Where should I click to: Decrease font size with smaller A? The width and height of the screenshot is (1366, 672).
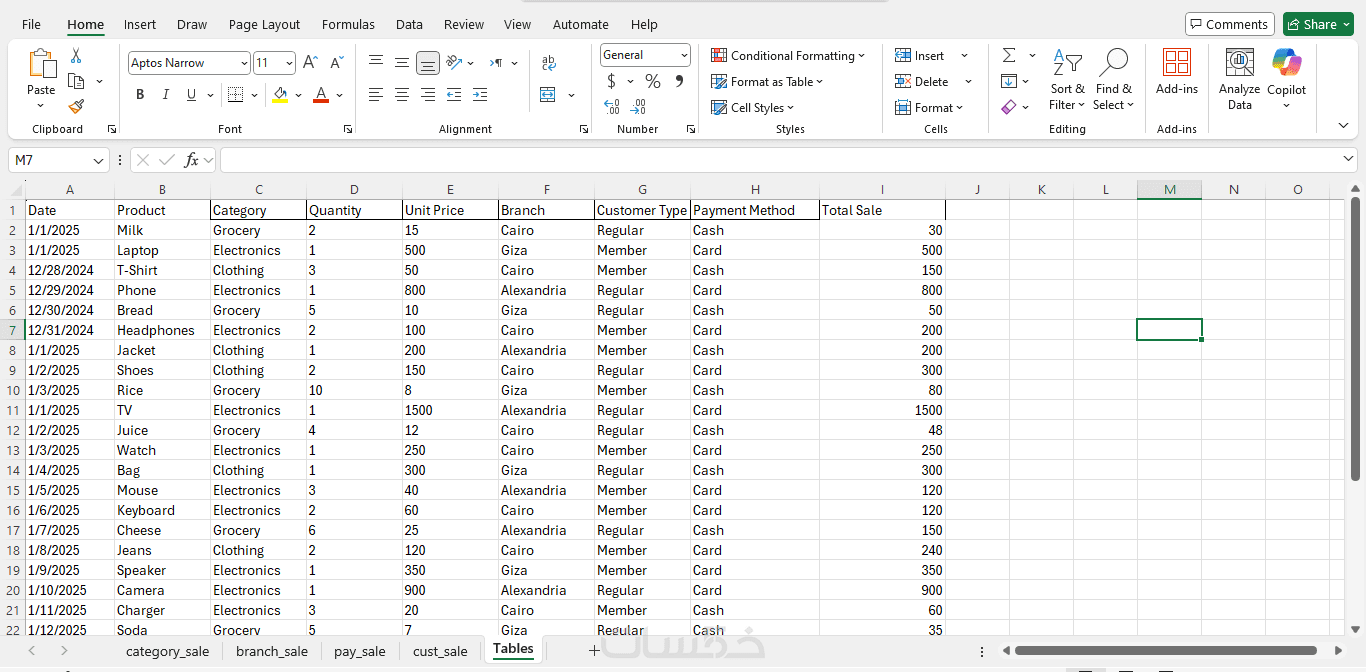click(337, 63)
